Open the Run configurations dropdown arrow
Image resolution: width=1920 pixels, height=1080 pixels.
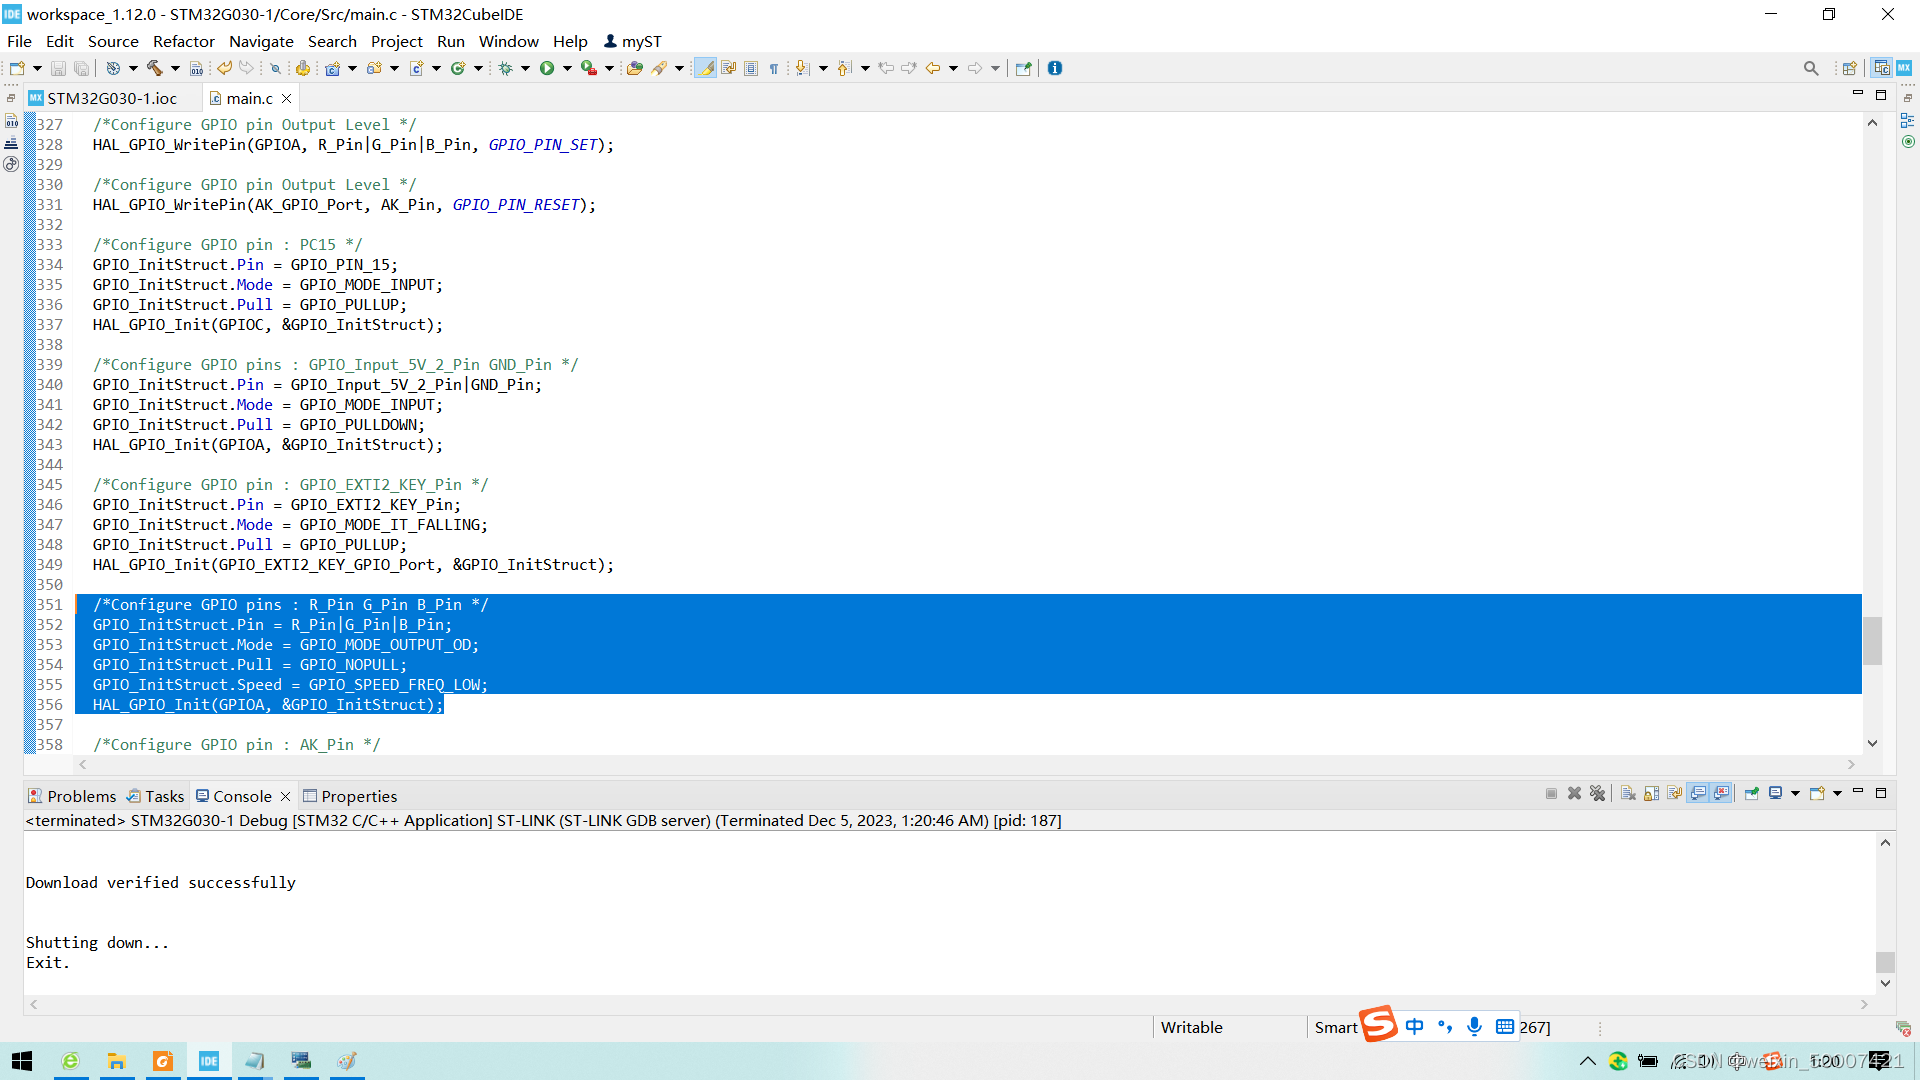tap(567, 68)
